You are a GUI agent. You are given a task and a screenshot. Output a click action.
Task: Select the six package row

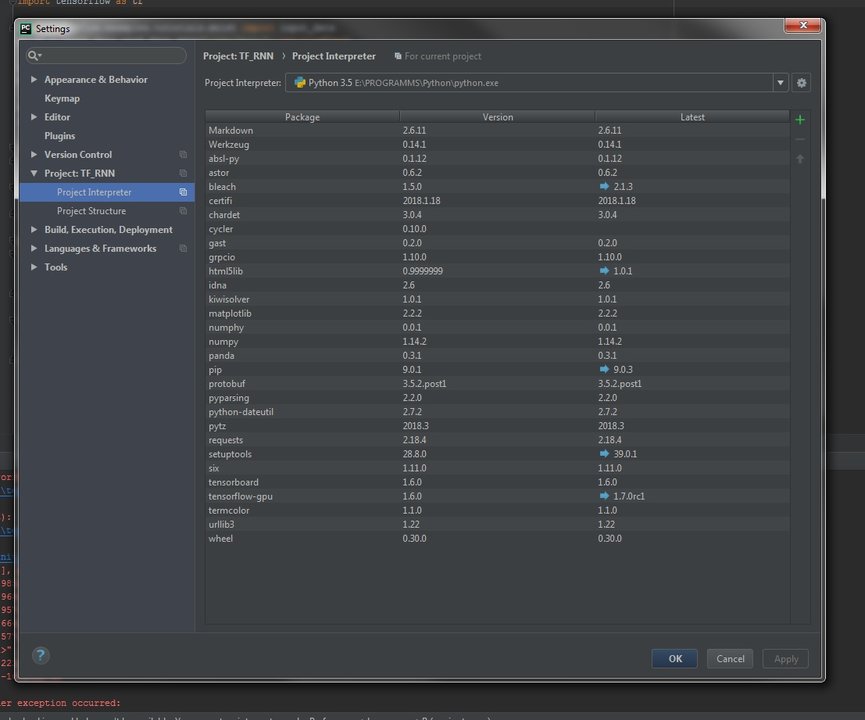[497, 468]
